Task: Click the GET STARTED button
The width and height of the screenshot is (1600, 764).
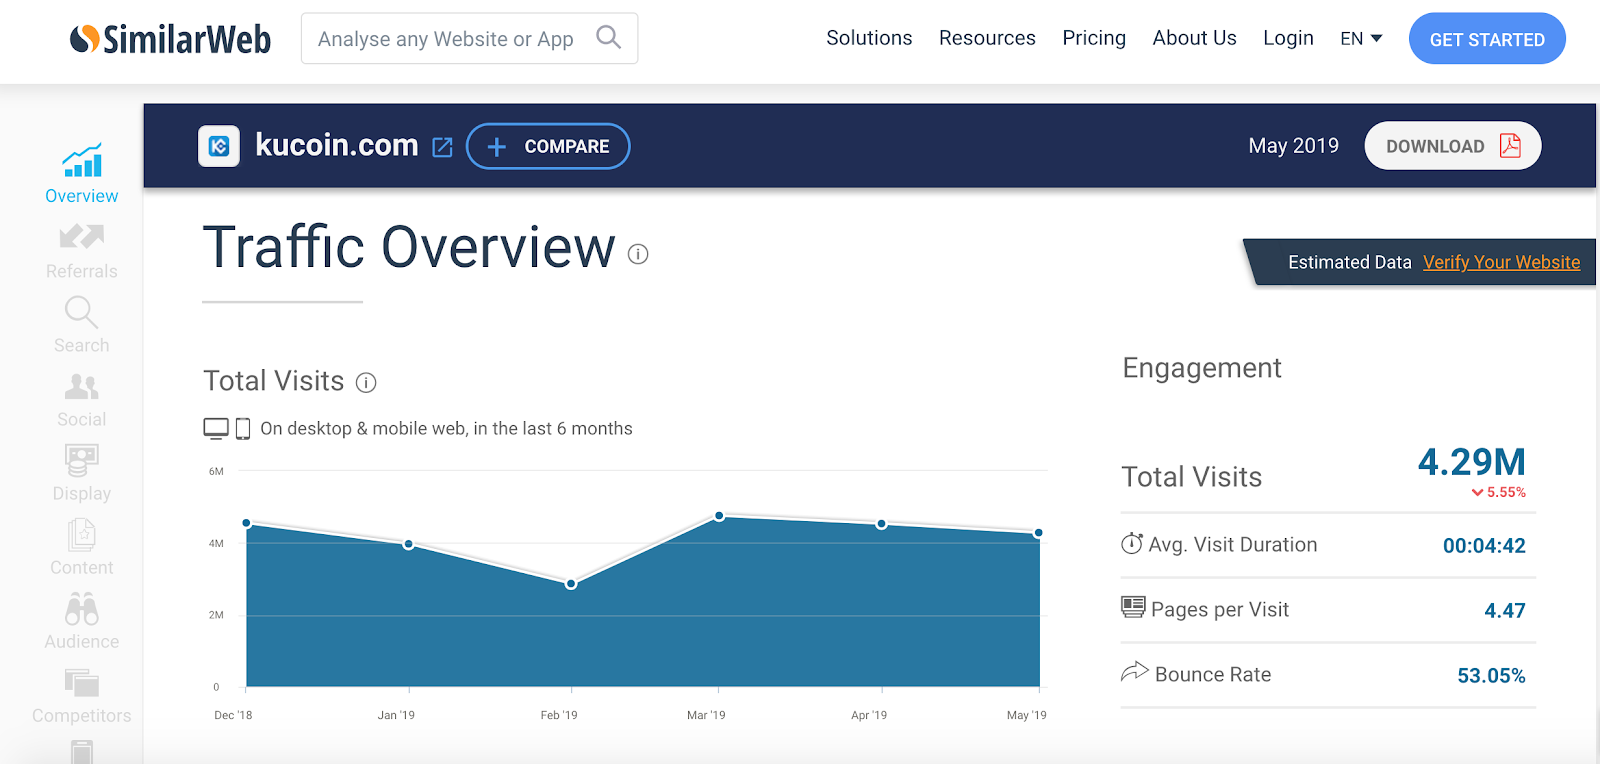Action: pyautogui.click(x=1487, y=39)
